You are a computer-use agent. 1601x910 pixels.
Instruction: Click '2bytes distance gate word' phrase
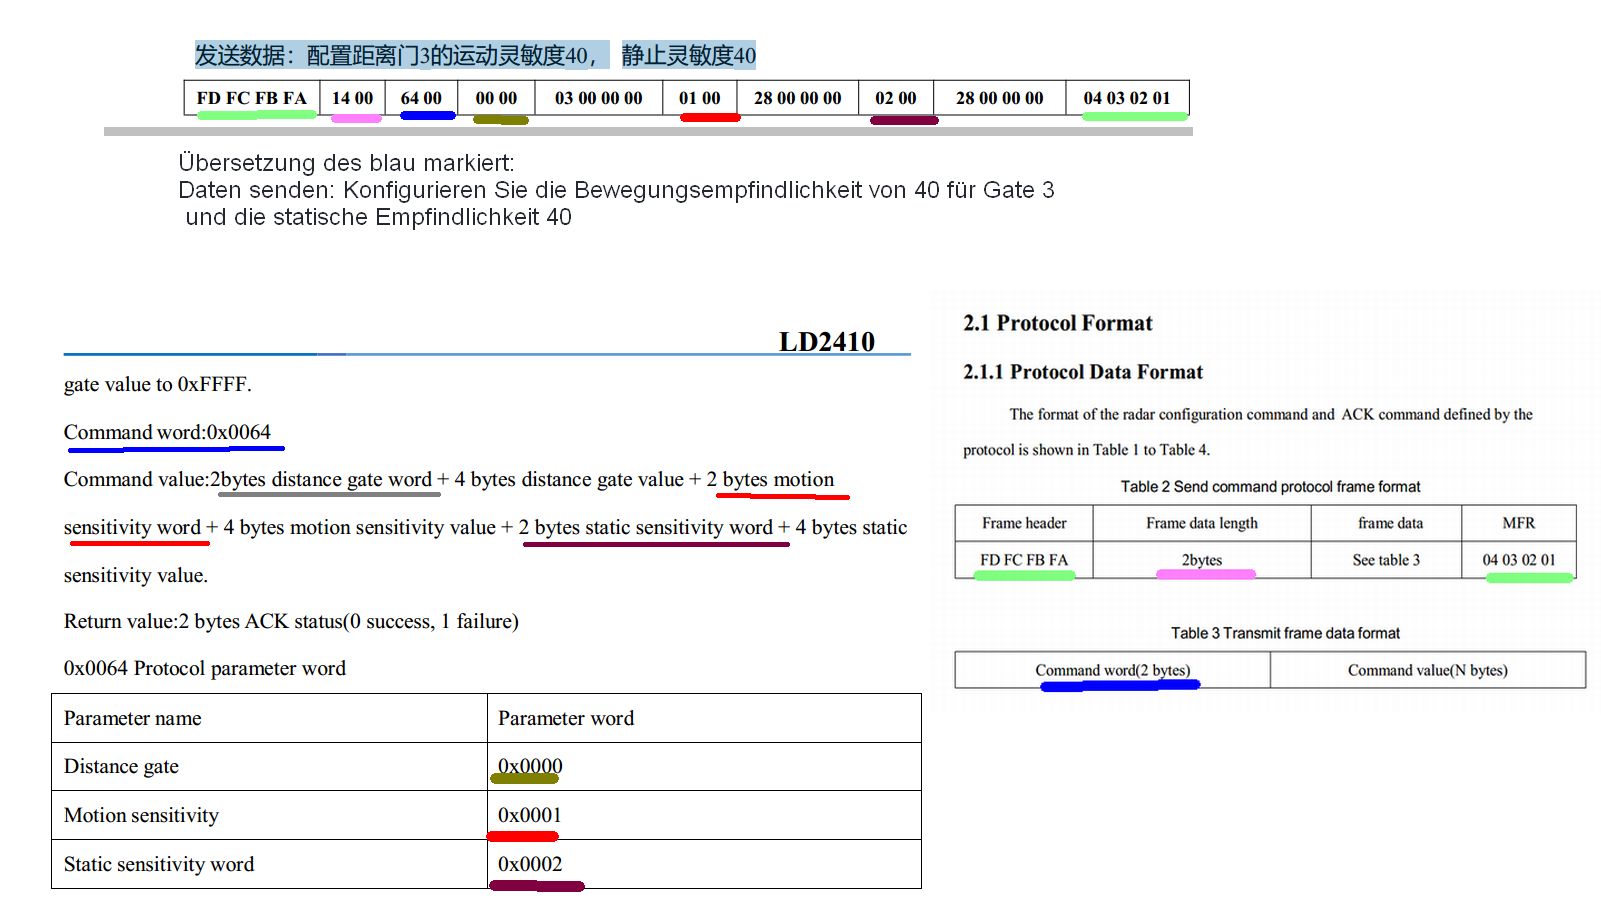(x=321, y=479)
